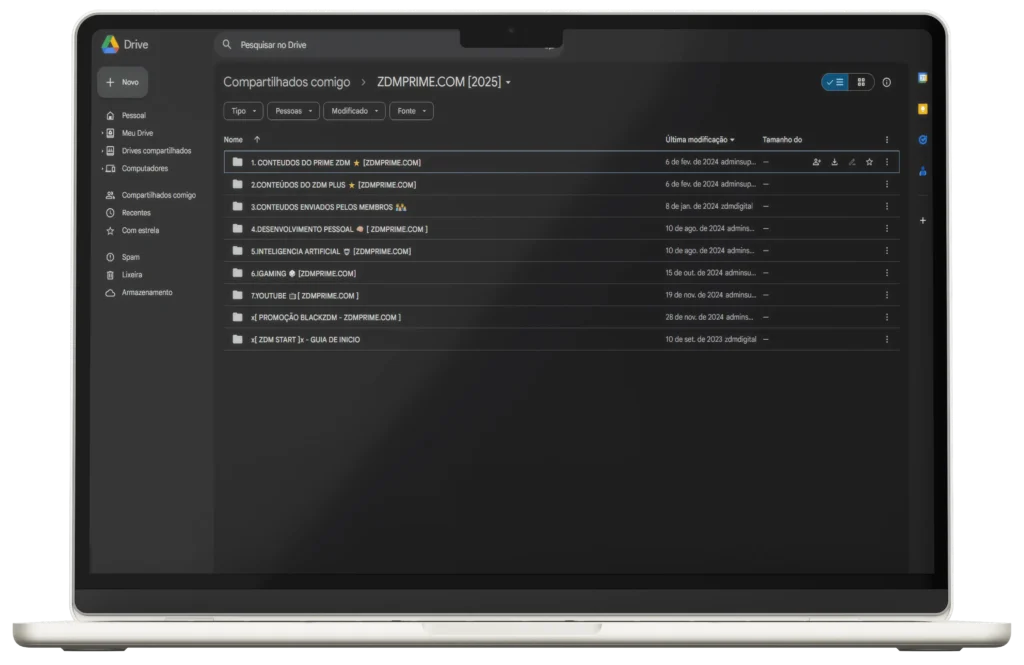
Task: Select Compartilhados comigo in the sidebar
Action: coord(158,195)
